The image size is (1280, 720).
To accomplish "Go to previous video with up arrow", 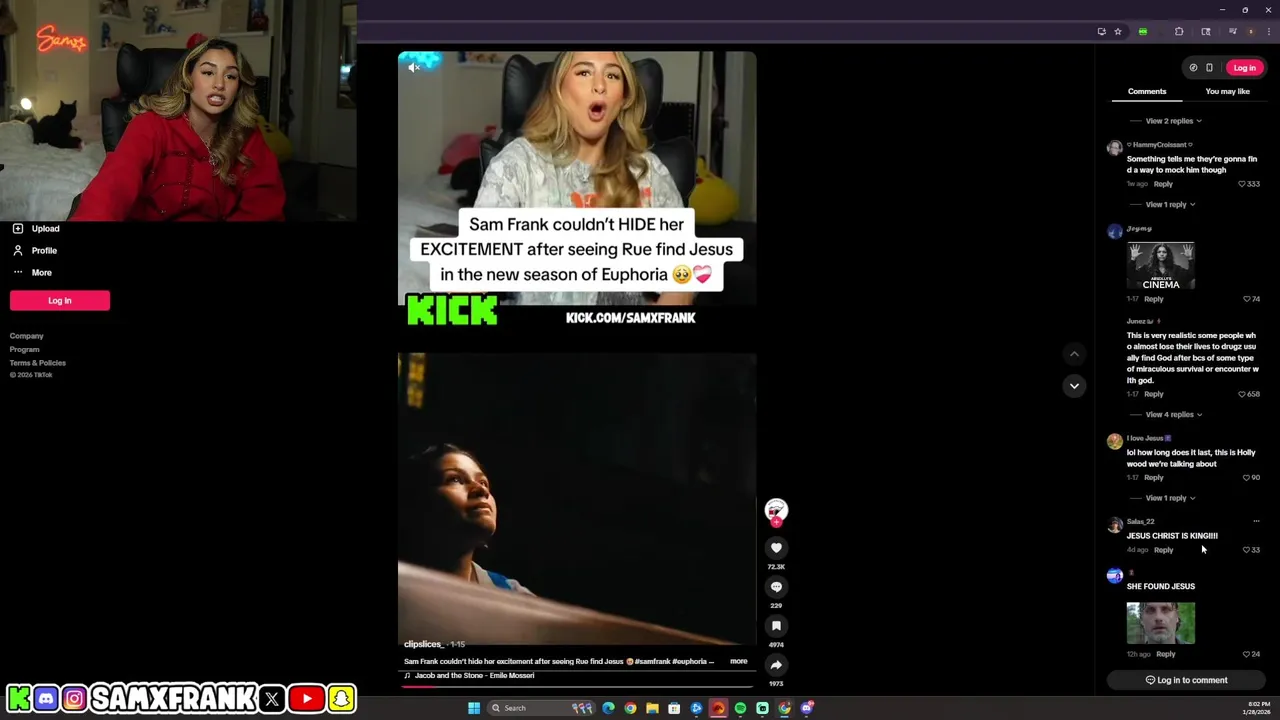I will coord(1074,354).
